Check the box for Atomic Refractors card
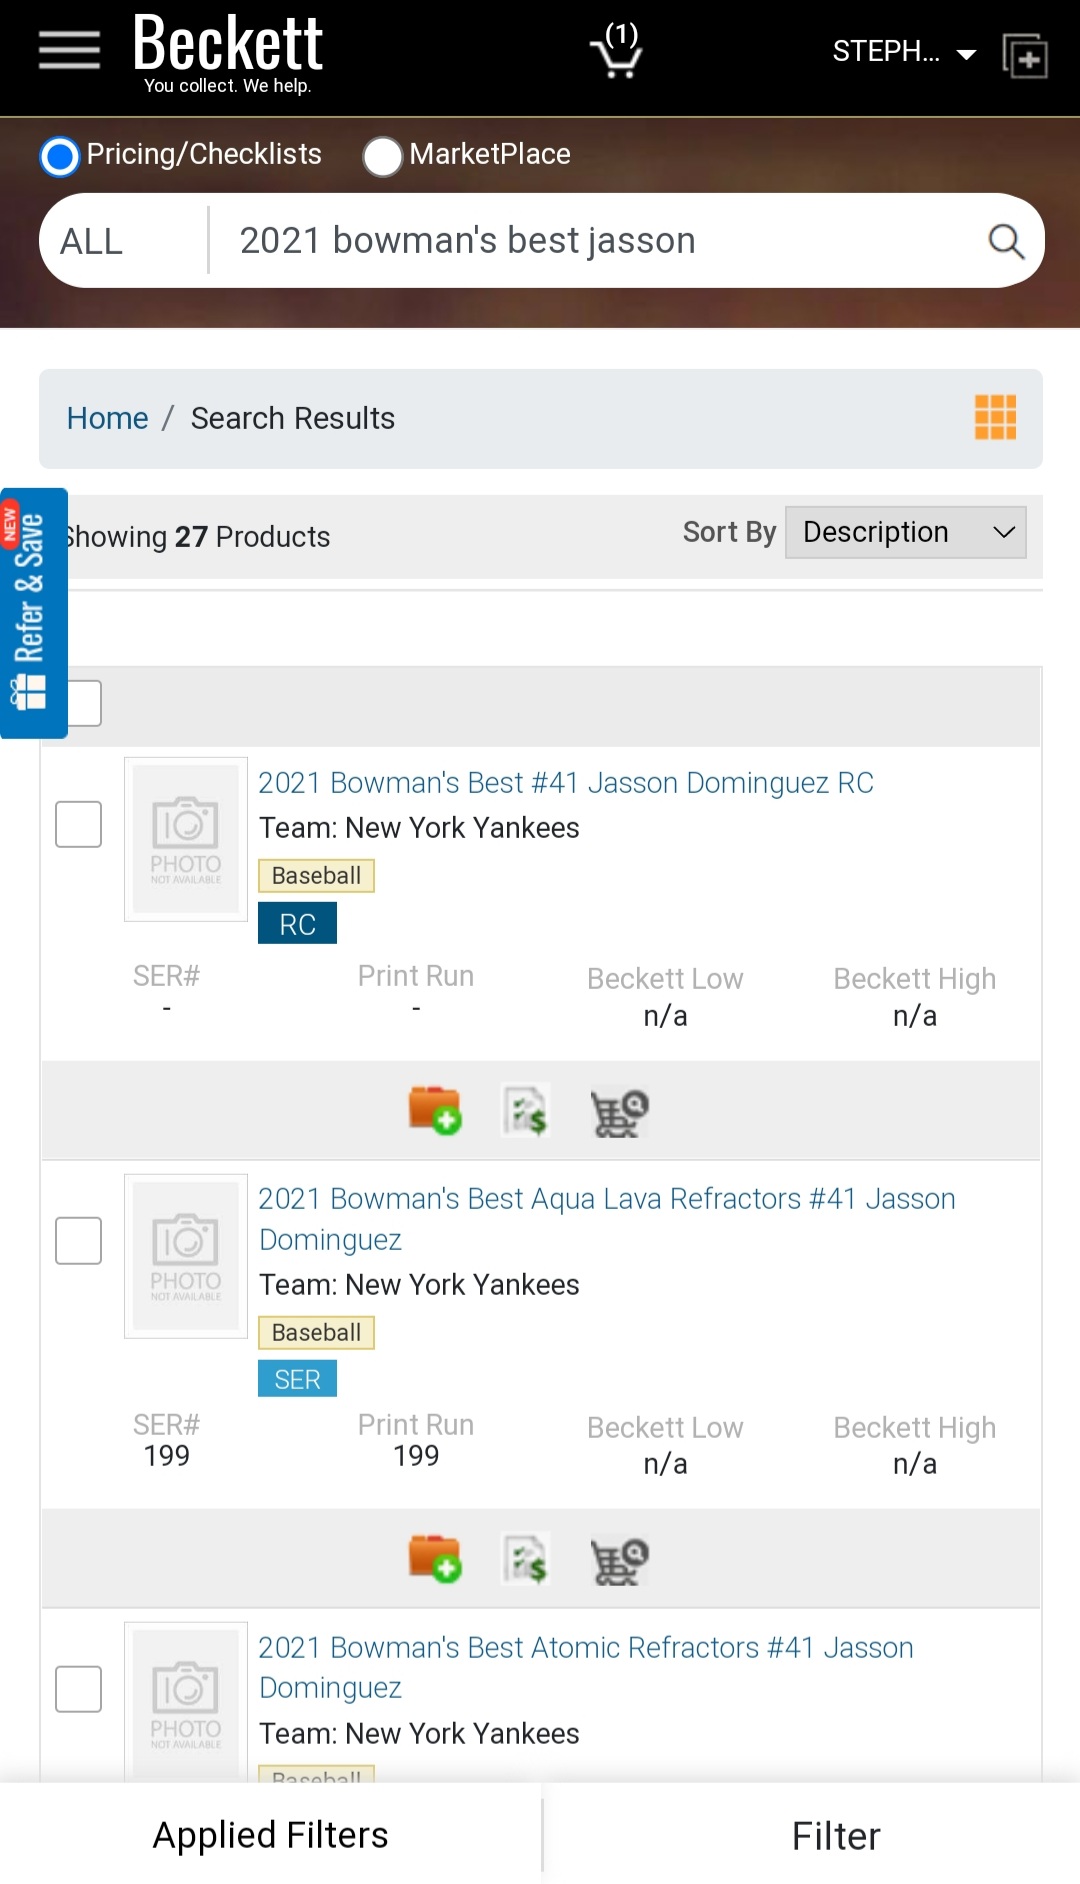The image size is (1080, 1884). (78, 1689)
